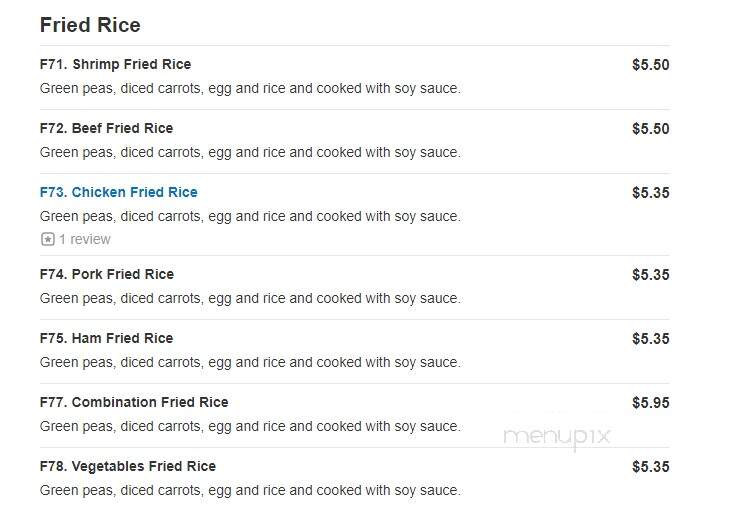Click the Vegetables Fried Rice description text

click(x=251, y=490)
